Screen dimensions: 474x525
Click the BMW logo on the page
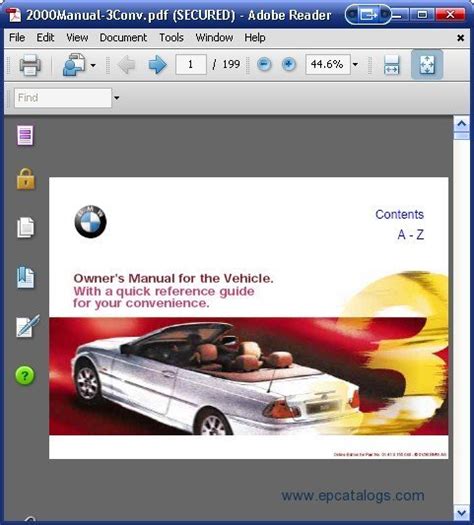point(90,222)
